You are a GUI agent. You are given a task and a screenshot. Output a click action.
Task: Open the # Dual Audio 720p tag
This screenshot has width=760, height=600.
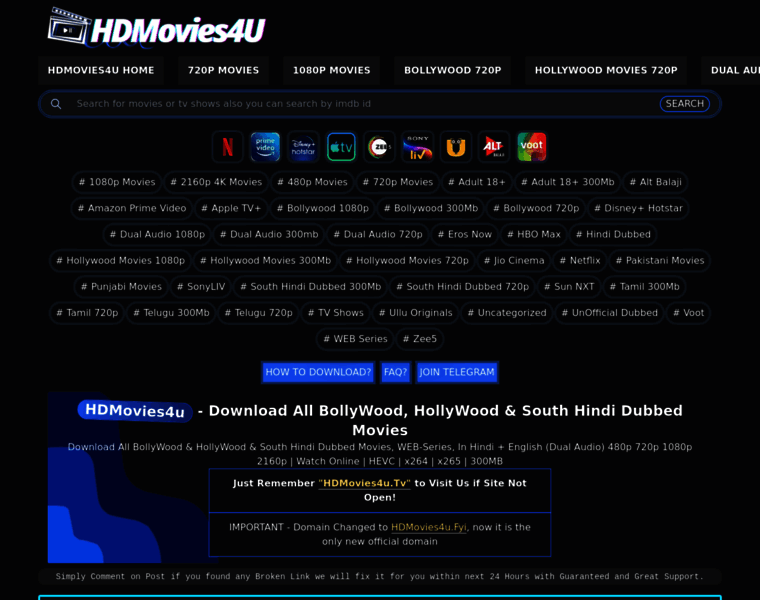(x=378, y=235)
